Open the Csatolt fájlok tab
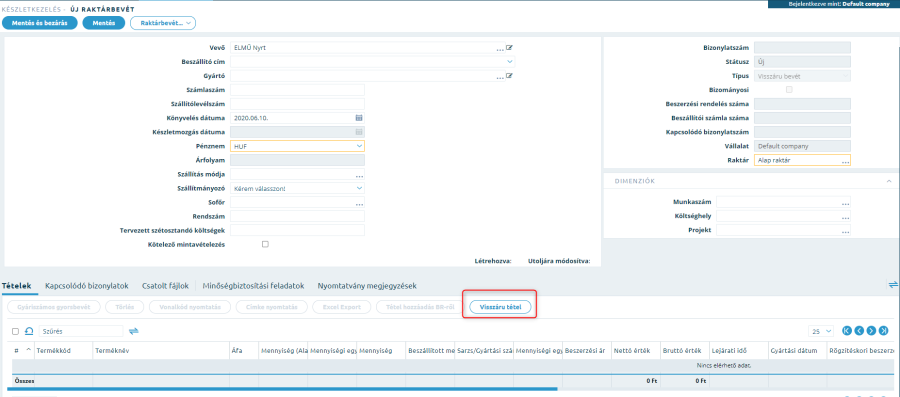This screenshot has height=397, width=900. coord(165,286)
